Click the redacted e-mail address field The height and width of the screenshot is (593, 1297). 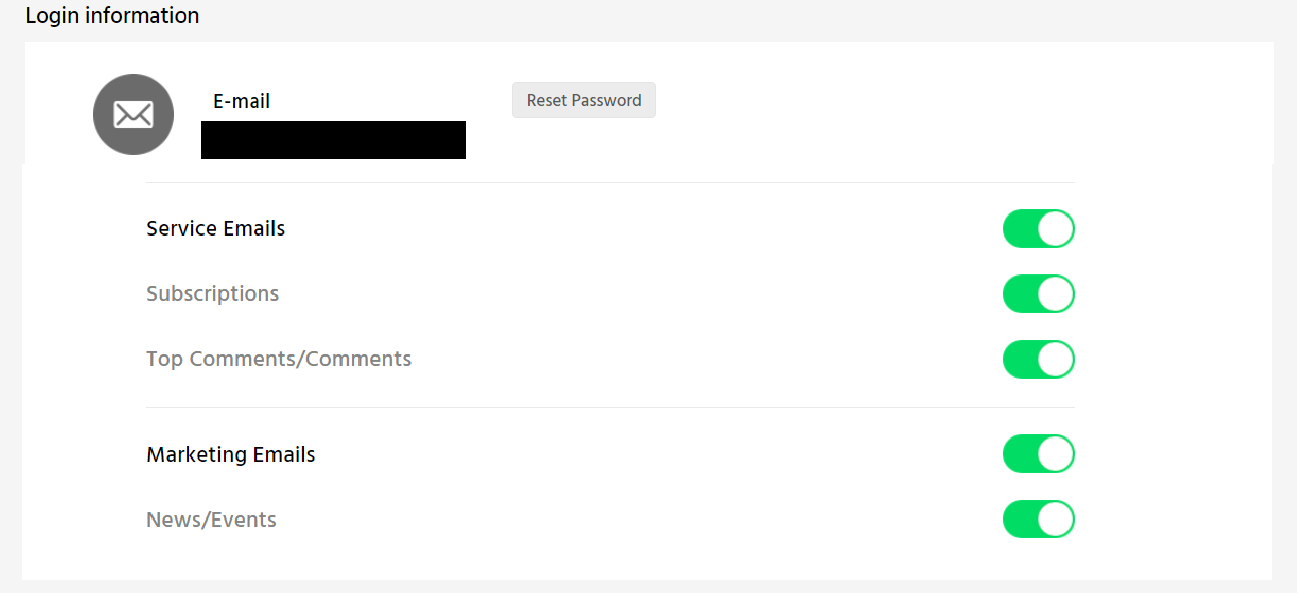(333, 140)
